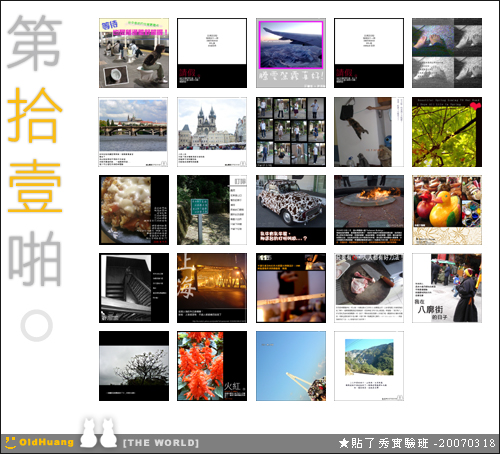
Task: Open the second 請假 thumbnail beside feet collage
Action: (369, 53)
